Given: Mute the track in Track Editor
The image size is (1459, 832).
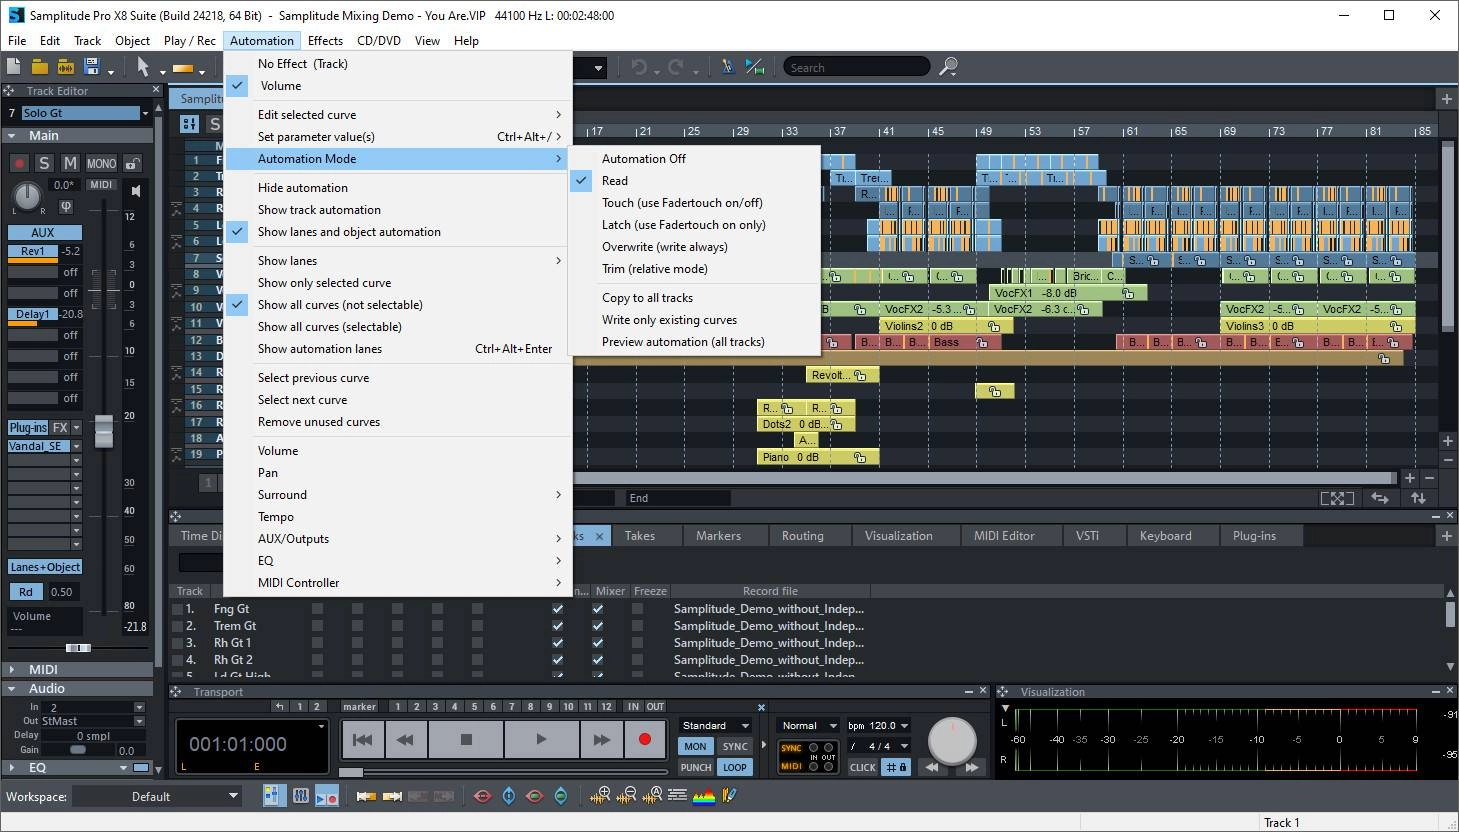Looking at the screenshot, I should (x=70, y=163).
